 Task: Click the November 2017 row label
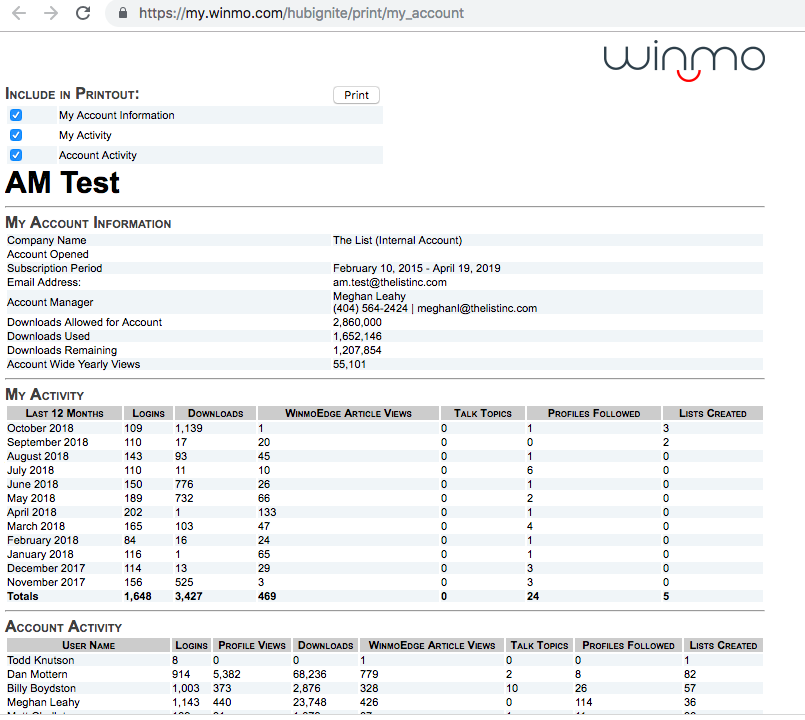pos(46,582)
